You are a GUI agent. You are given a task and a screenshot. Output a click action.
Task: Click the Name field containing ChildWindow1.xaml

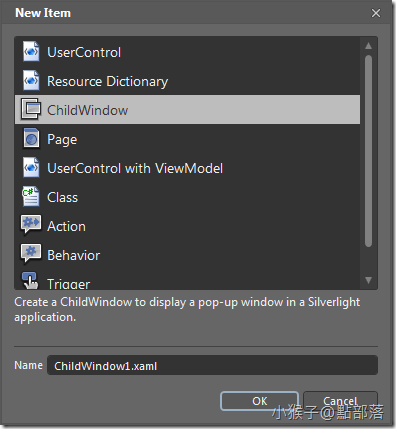(x=212, y=365)
